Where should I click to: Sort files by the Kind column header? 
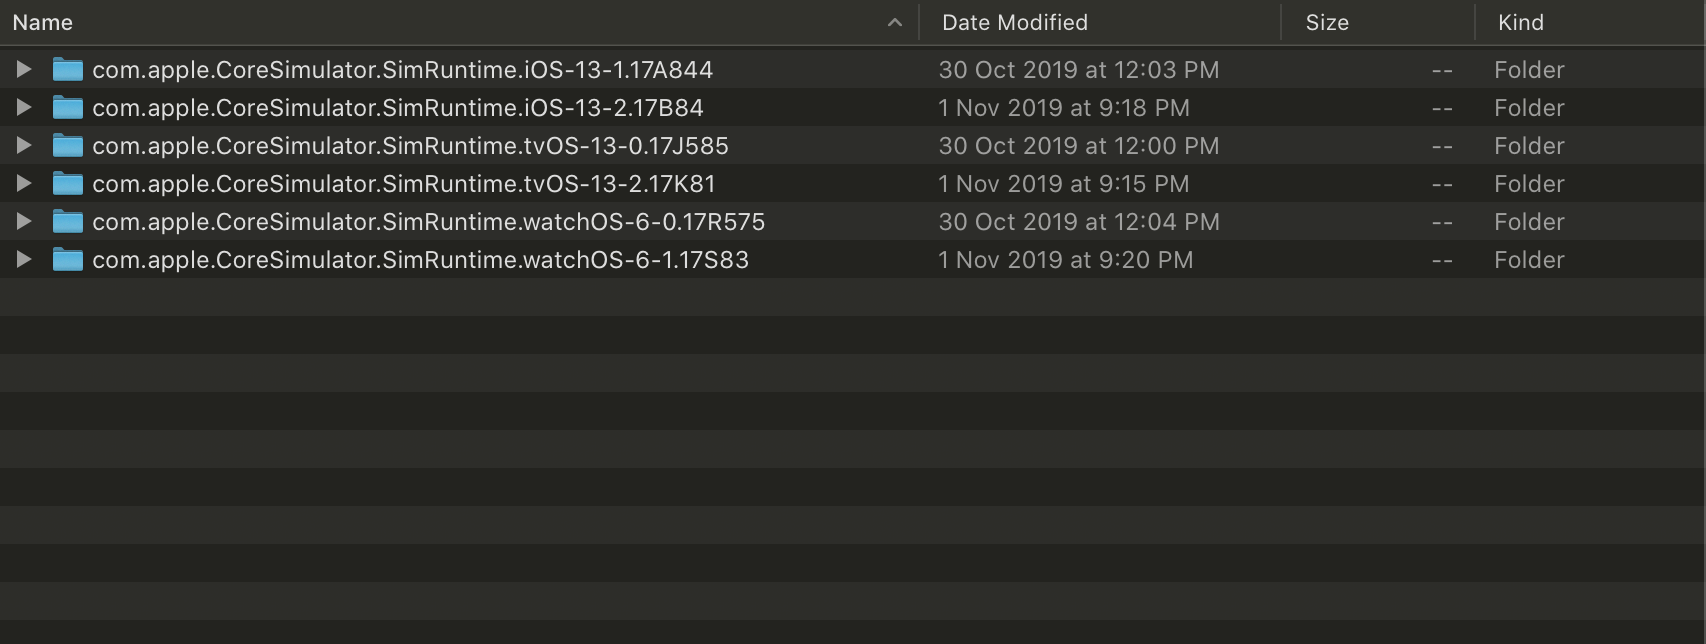[1521, 23]
